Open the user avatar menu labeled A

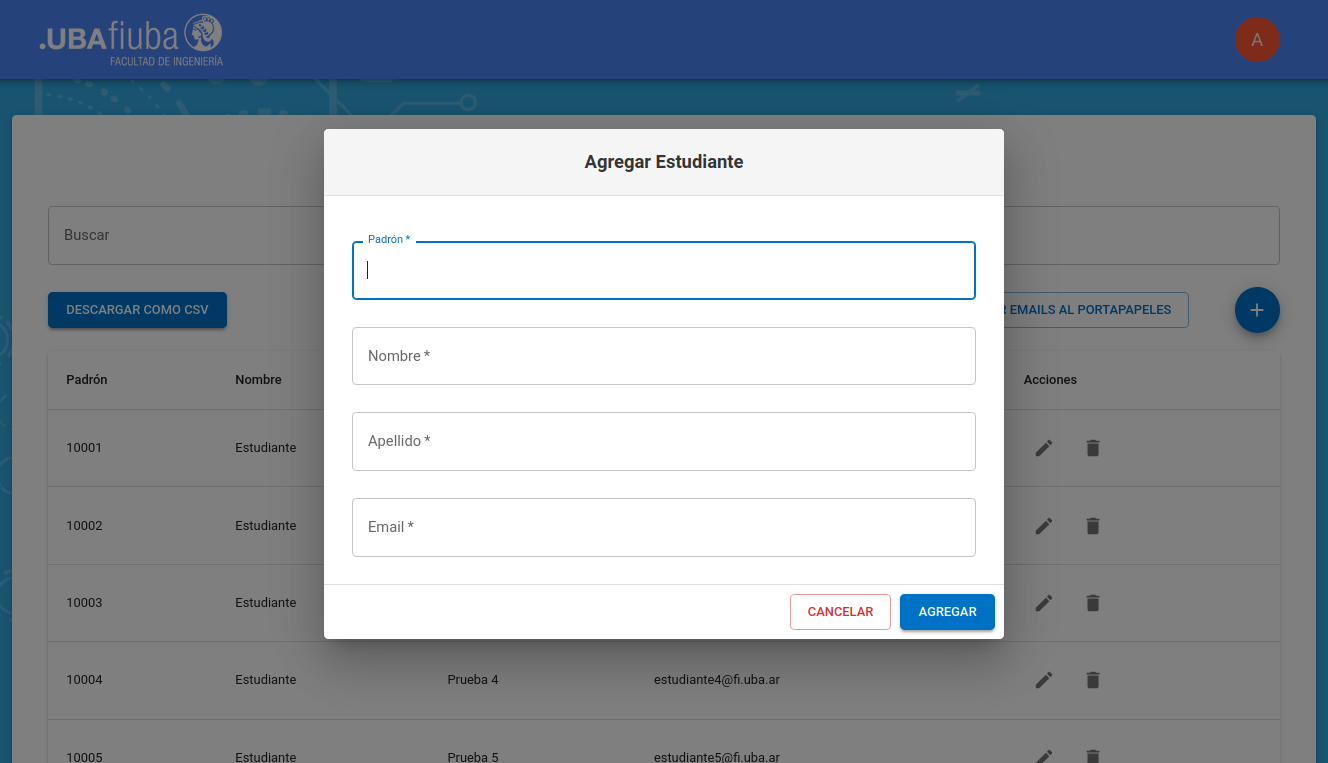point(1256,40)
